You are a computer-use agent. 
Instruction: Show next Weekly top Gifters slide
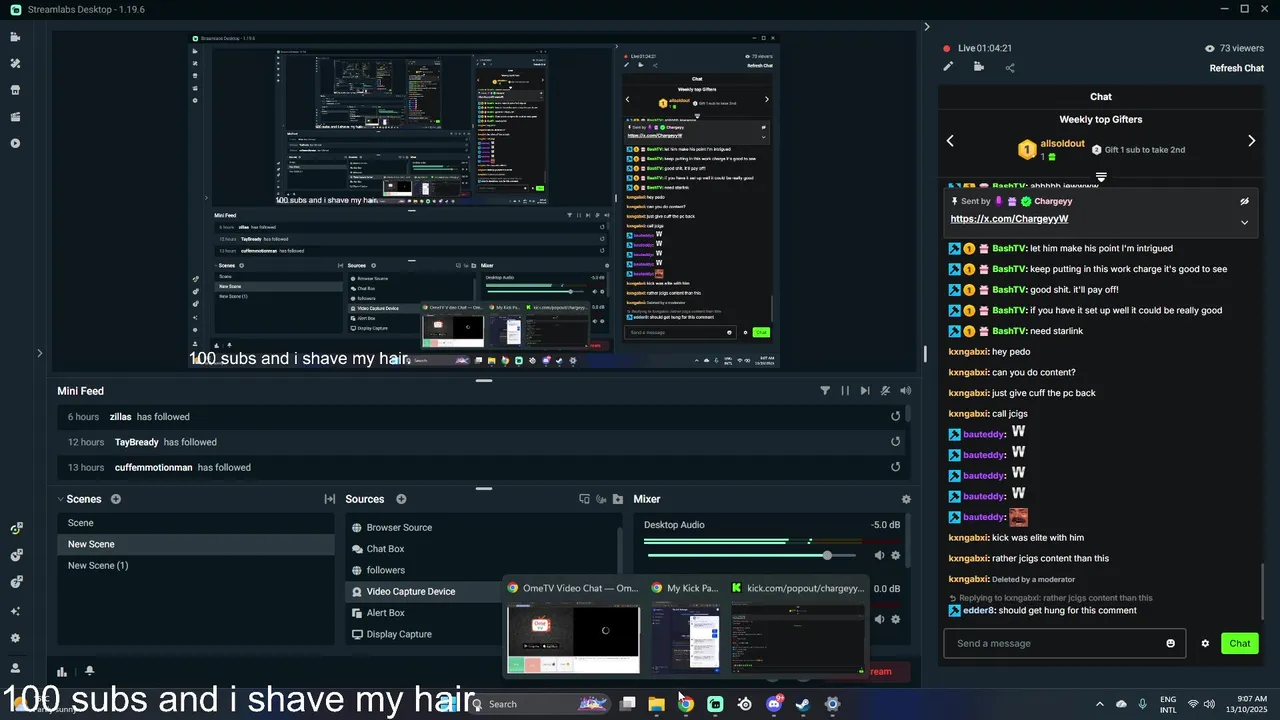(1251, 141)
